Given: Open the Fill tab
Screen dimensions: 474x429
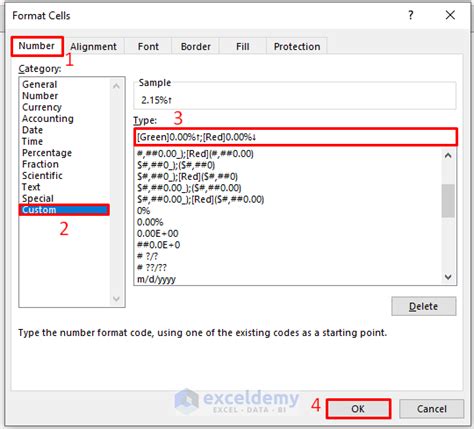Looking at the screenshot, I should pos(243,47).
